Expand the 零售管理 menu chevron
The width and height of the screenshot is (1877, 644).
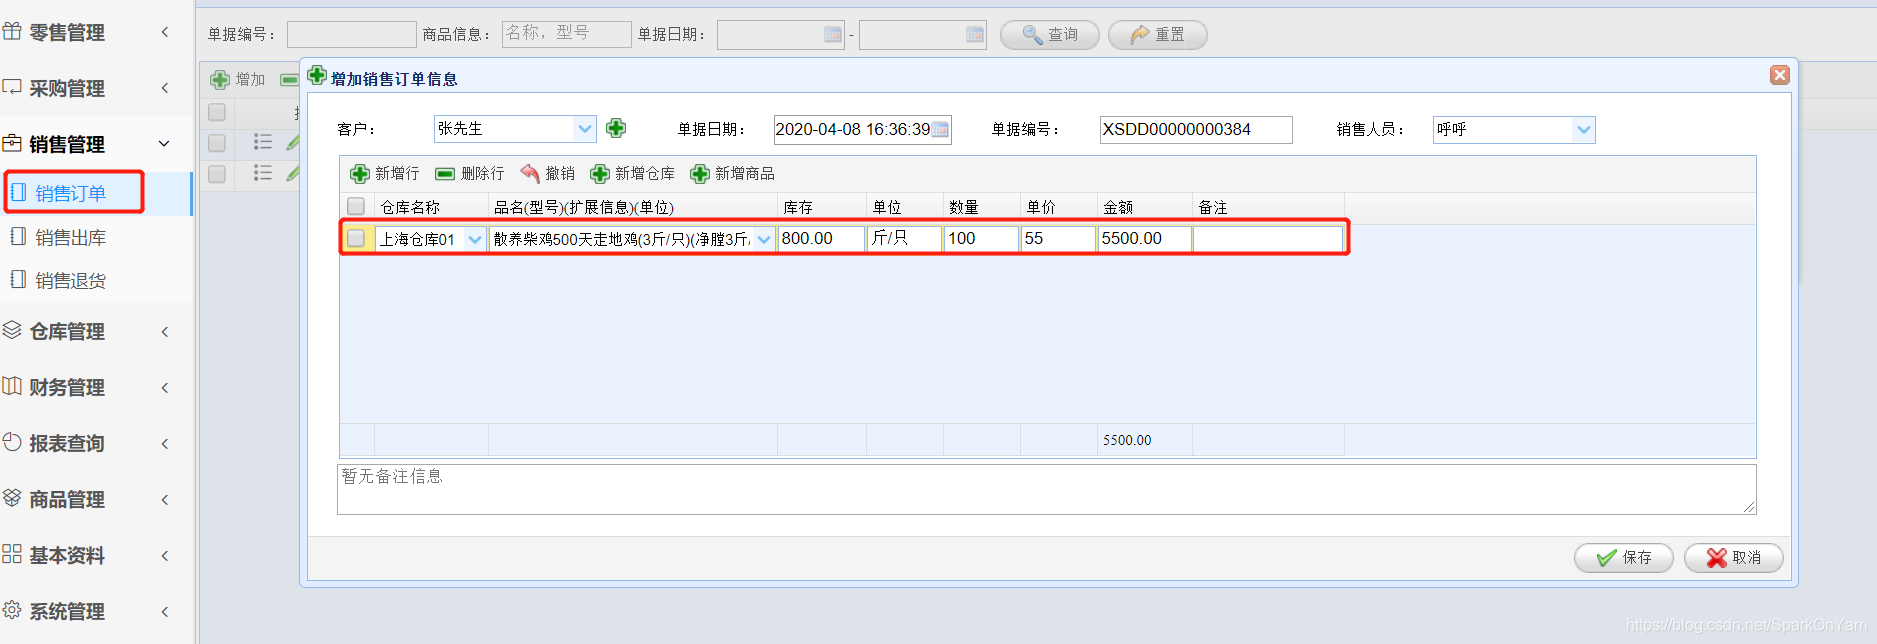pyautogui.click(x=165, y=32)
